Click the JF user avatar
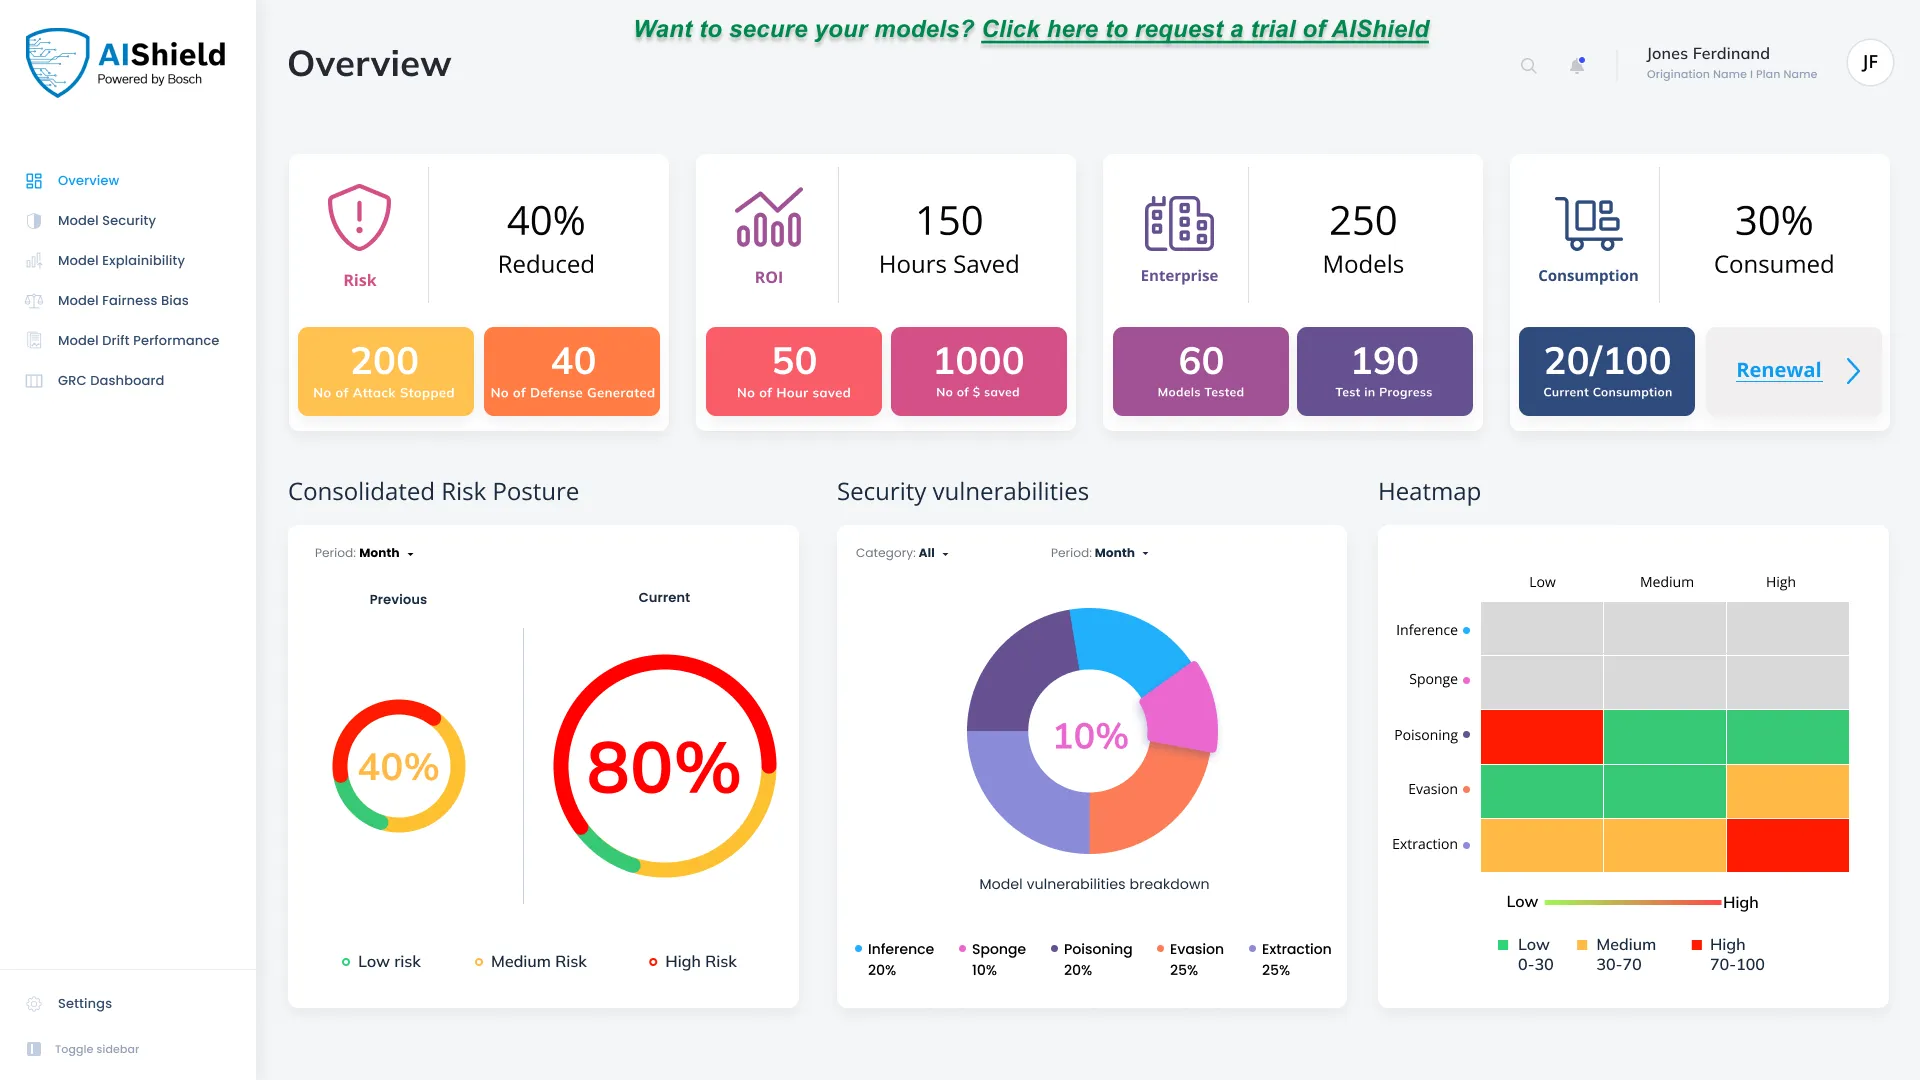1920x1080 pixels. coord(1869,63)
